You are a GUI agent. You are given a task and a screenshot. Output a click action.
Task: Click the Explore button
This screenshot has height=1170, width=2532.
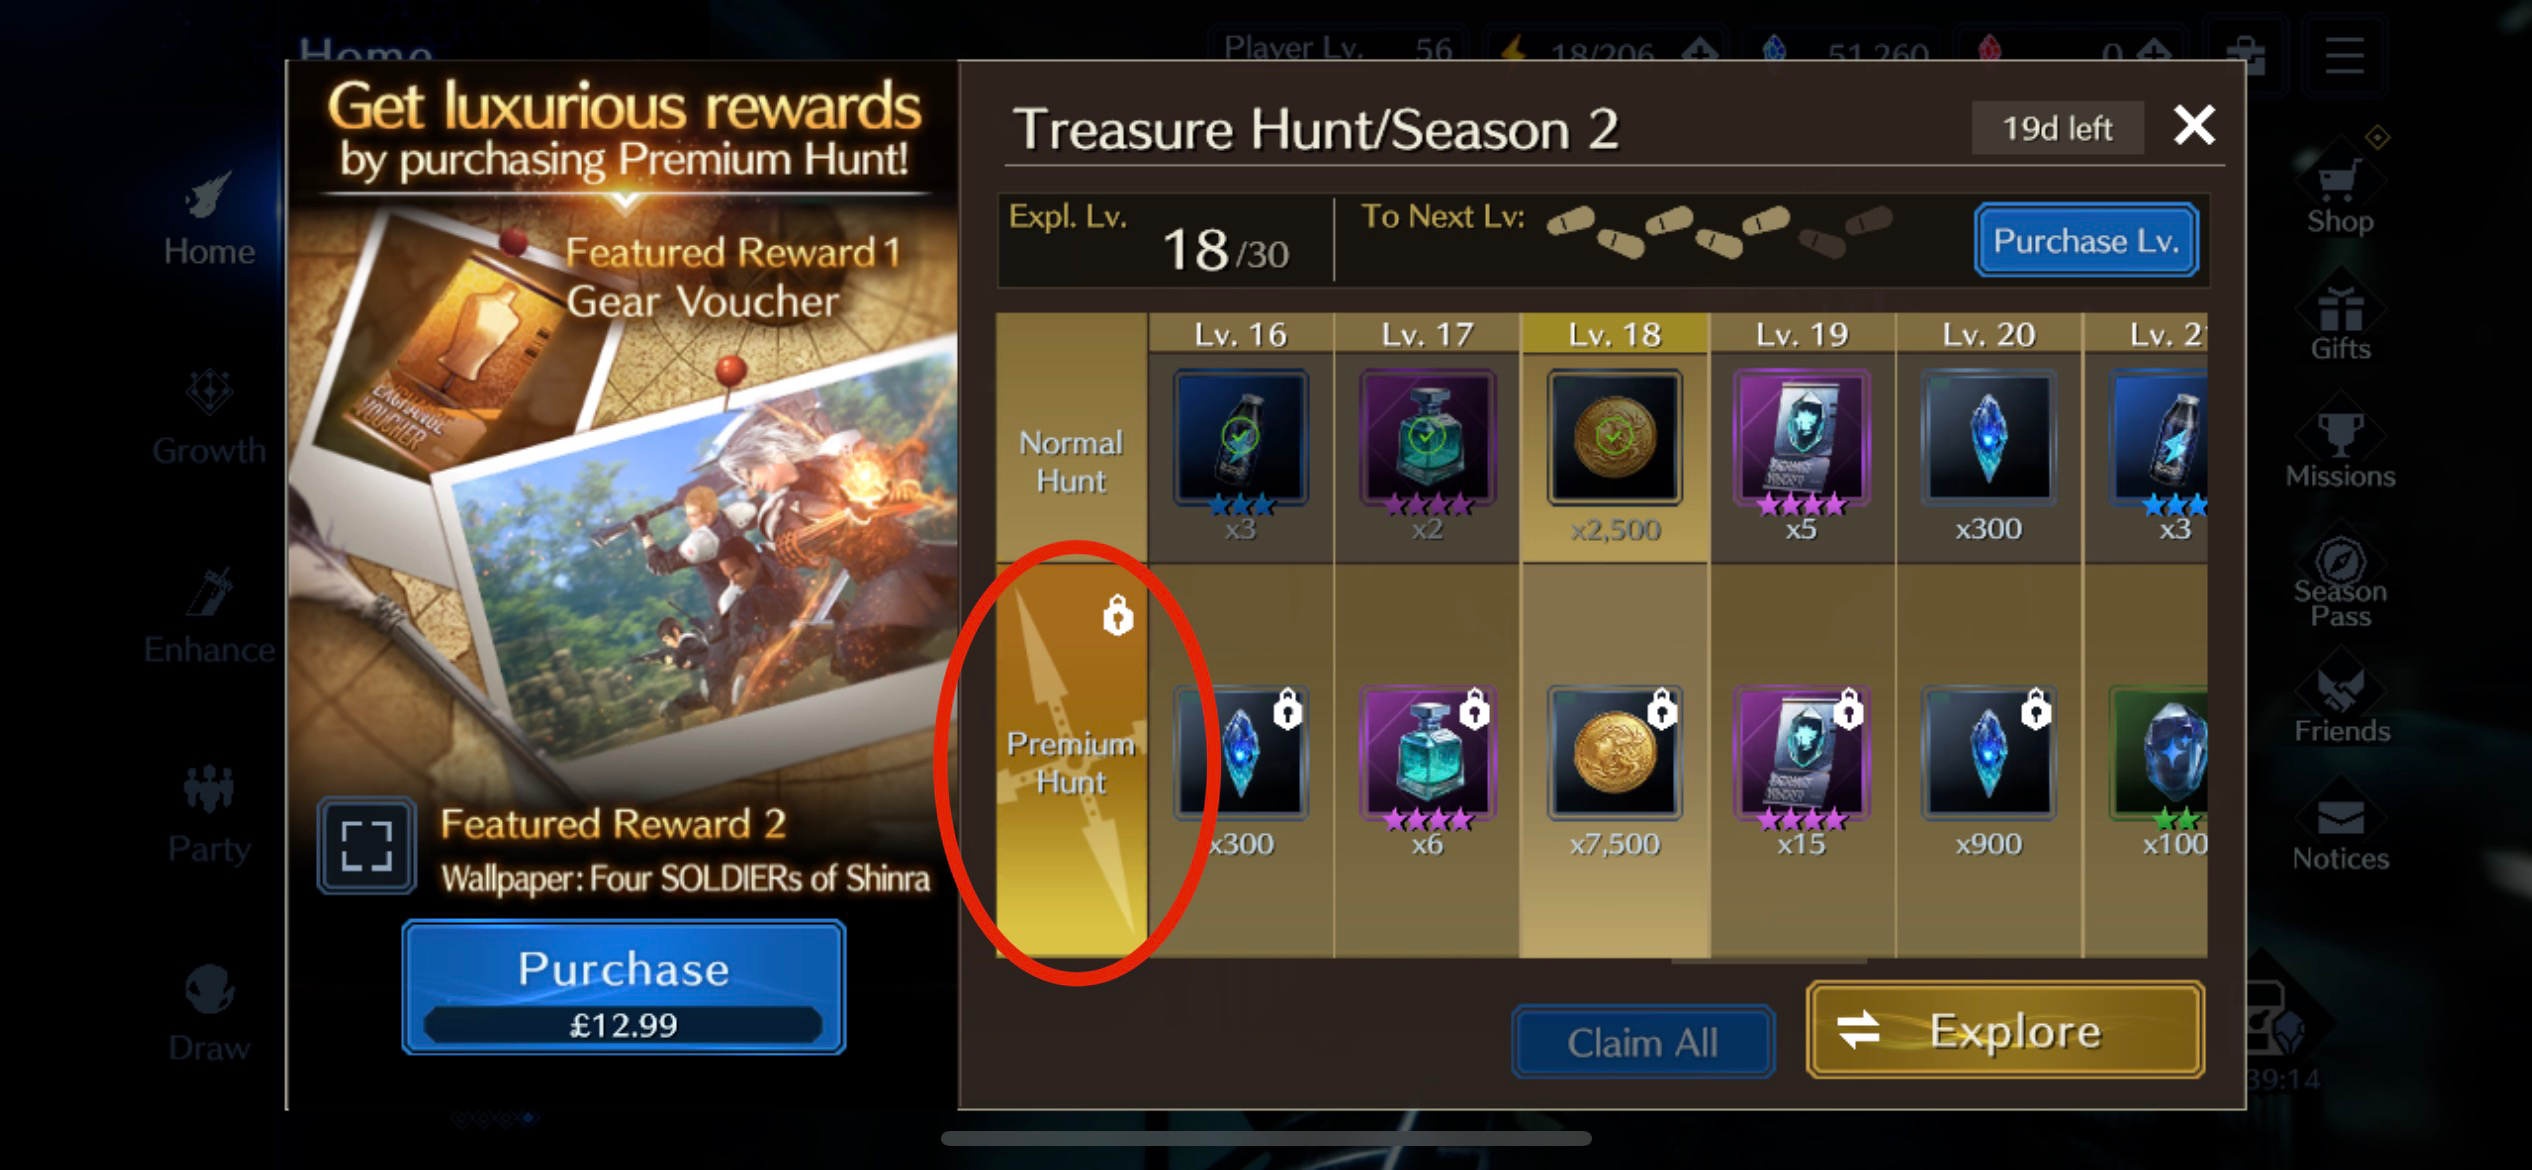pyautogui.click(x=2005, y=1030)
